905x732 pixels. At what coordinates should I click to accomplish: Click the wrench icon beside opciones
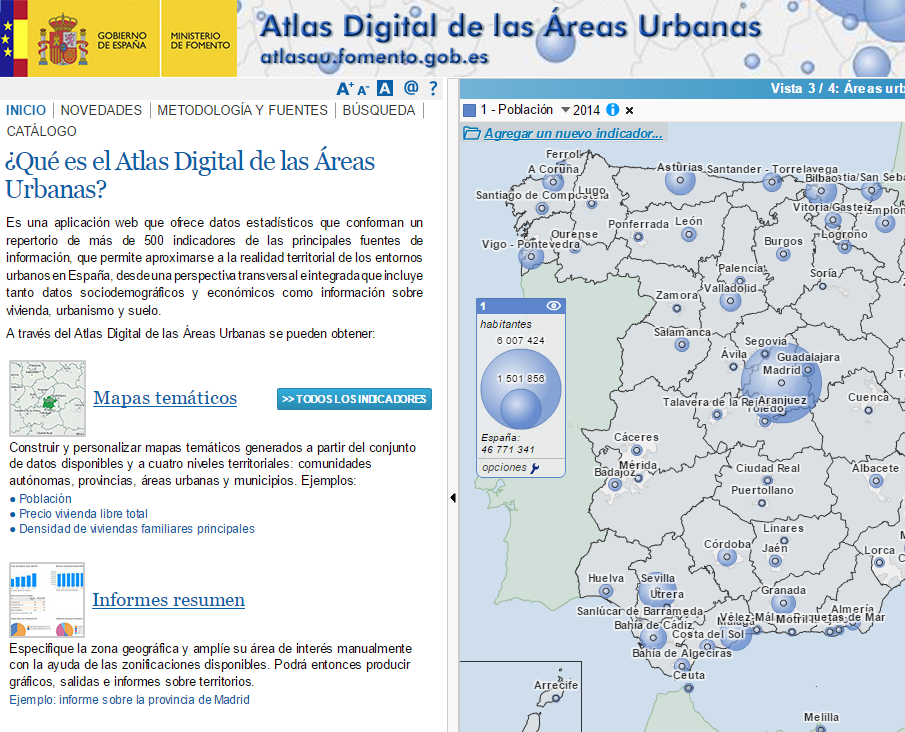[x=535, y=468]
